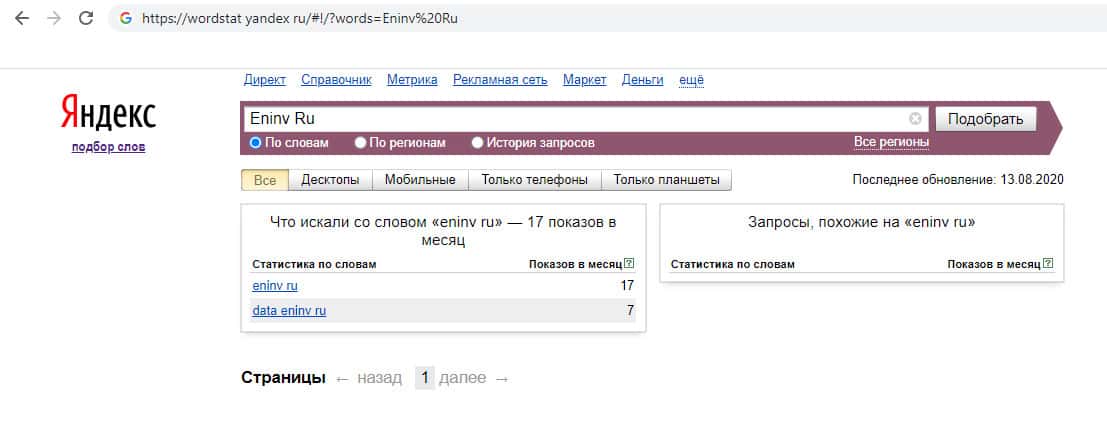
Task: Open the data eninv ru query link
Action: [x=289, y=311]
